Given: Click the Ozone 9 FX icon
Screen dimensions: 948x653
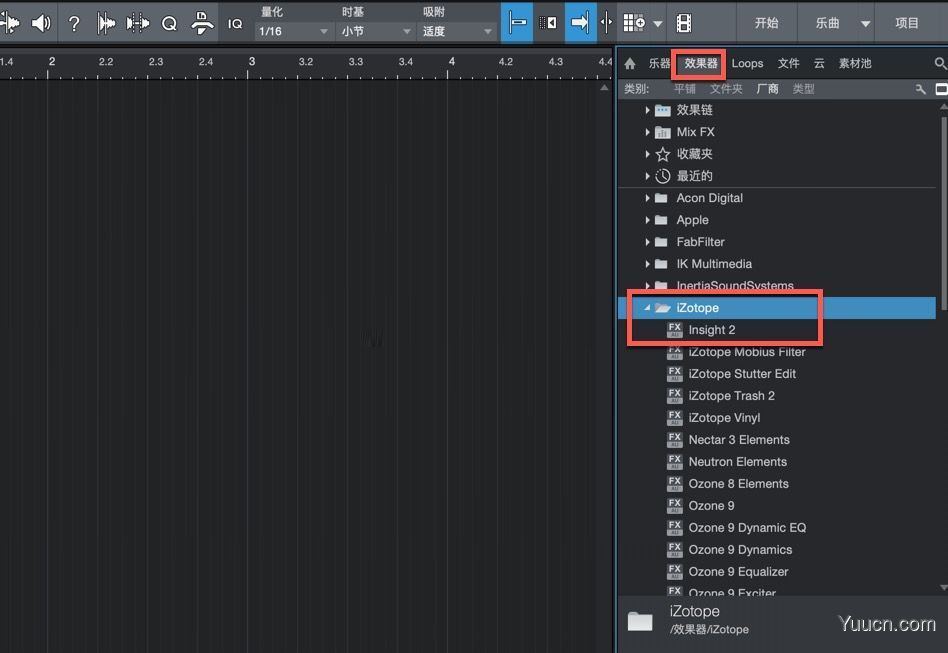Looking at the screenshot, I should point(675,505).
